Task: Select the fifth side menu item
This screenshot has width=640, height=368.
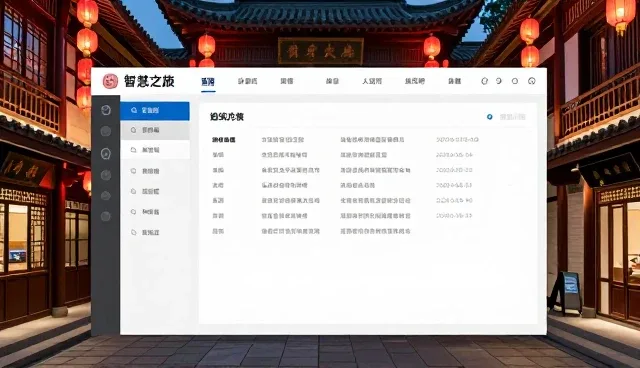Action: tap(155, 191)
